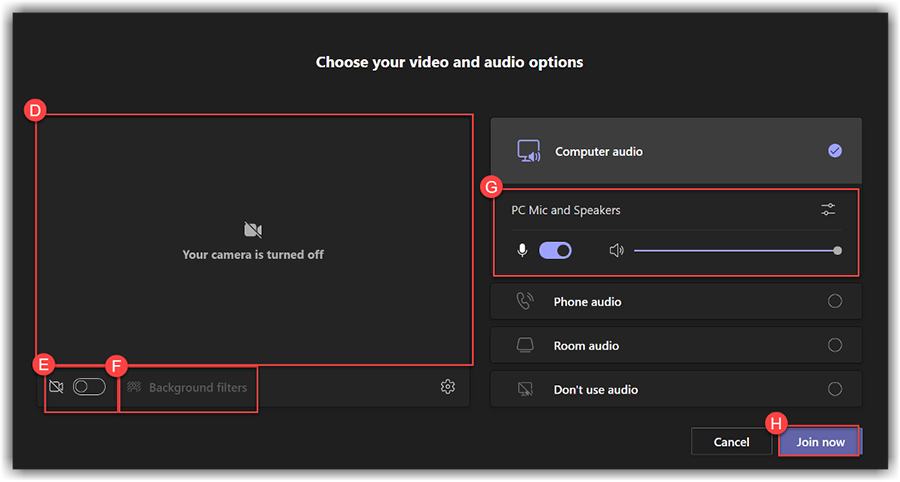Mute the microphone toggle switch
Viewport: 900px width, 482px height.
click(555, 250)
